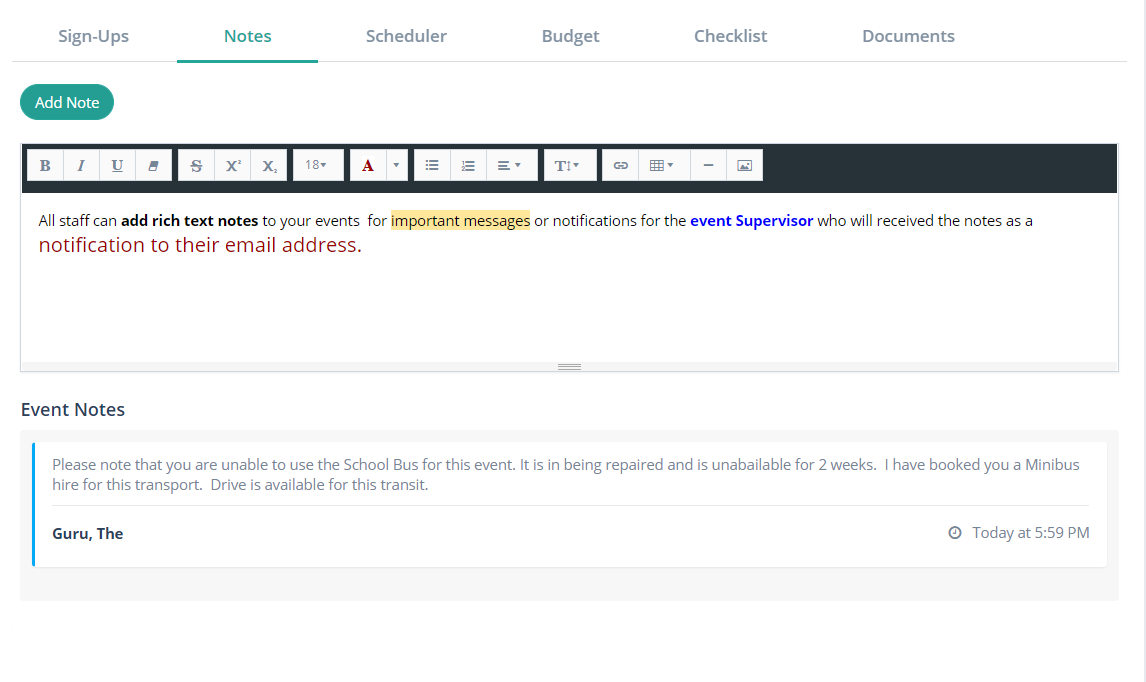Toggle bold formatting in the note editor

point(45,165)
